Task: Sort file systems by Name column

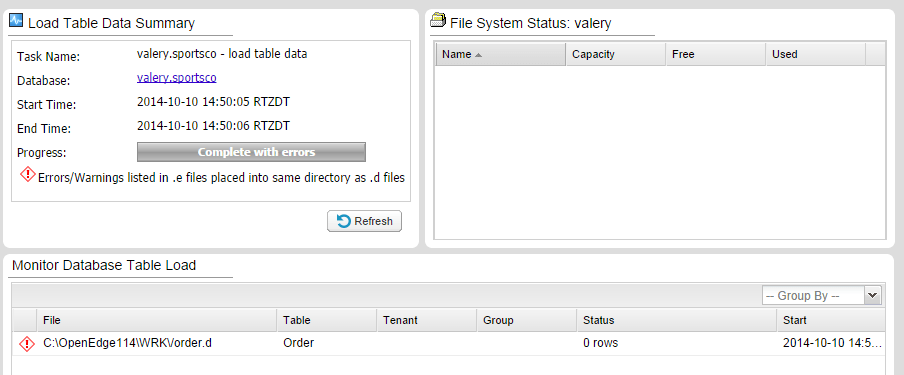Action: coord(500,54)
